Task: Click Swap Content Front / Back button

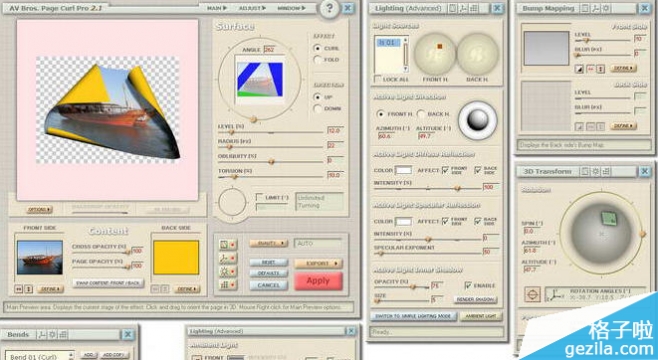Action: [x=108, y=283]
